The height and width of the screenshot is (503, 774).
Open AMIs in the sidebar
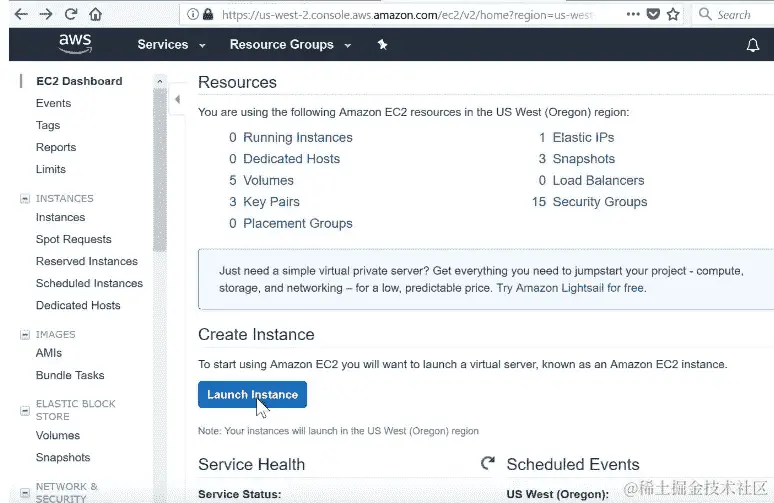48,353
